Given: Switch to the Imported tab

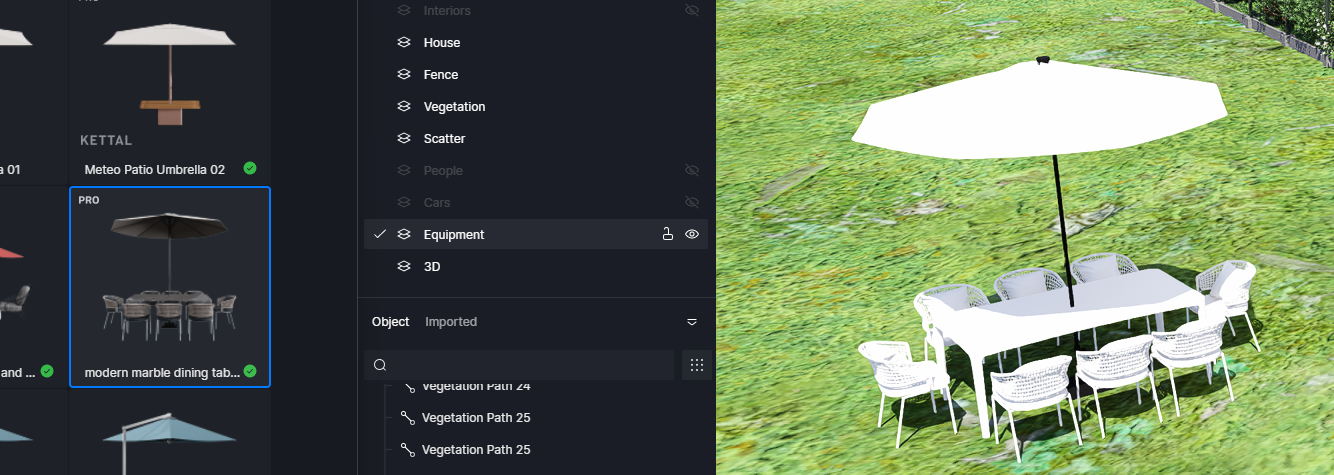Looking at the screenshot, I should [x=451, y=322].
